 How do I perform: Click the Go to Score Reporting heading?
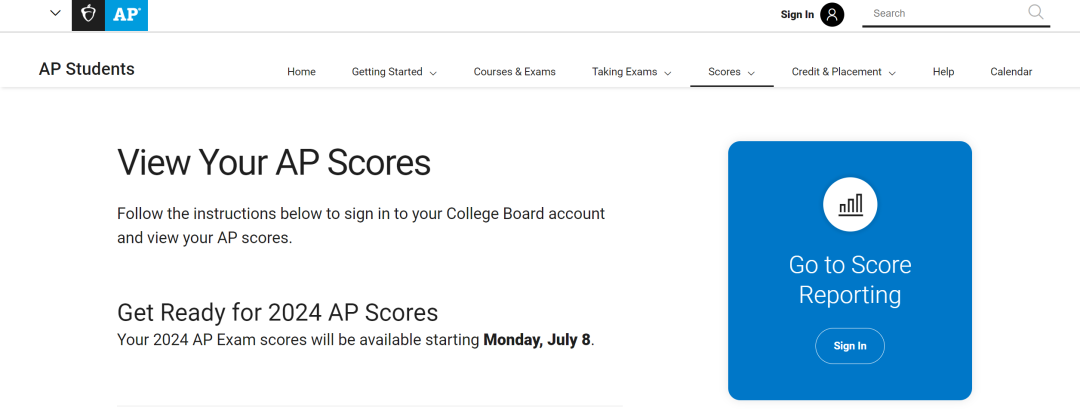pos(850,280)
